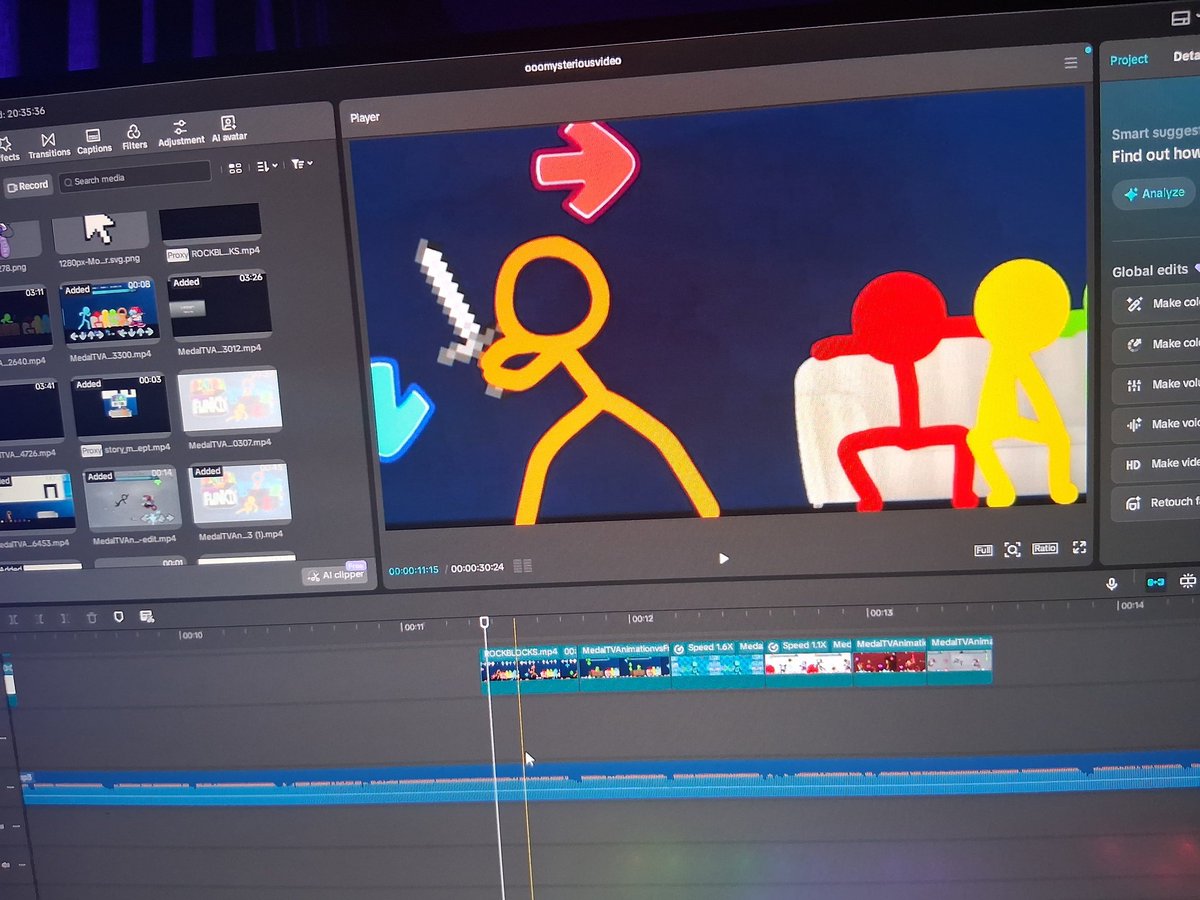Click the timeline playhead handle

point(485,622)
